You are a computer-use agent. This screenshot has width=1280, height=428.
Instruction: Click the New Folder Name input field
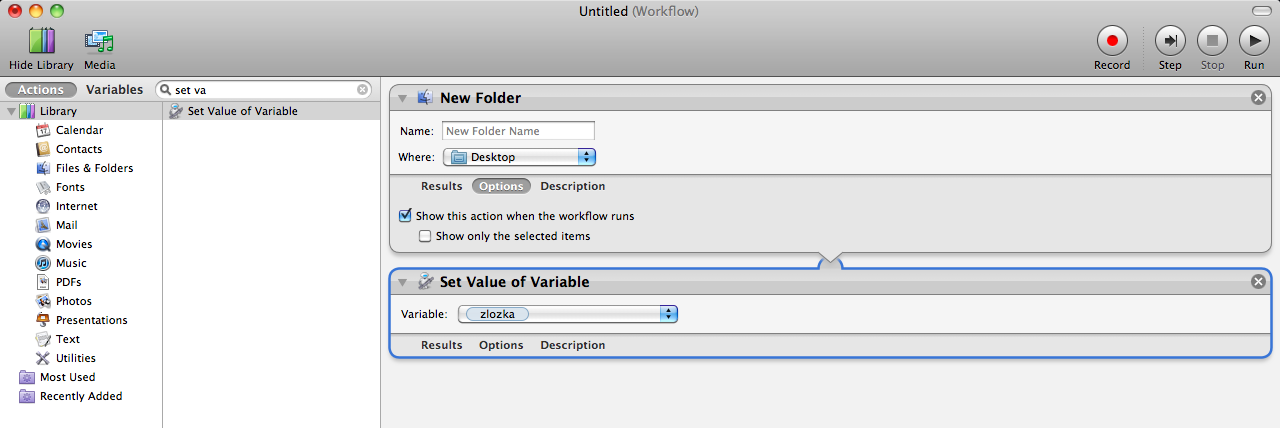[x=518, y=131]
